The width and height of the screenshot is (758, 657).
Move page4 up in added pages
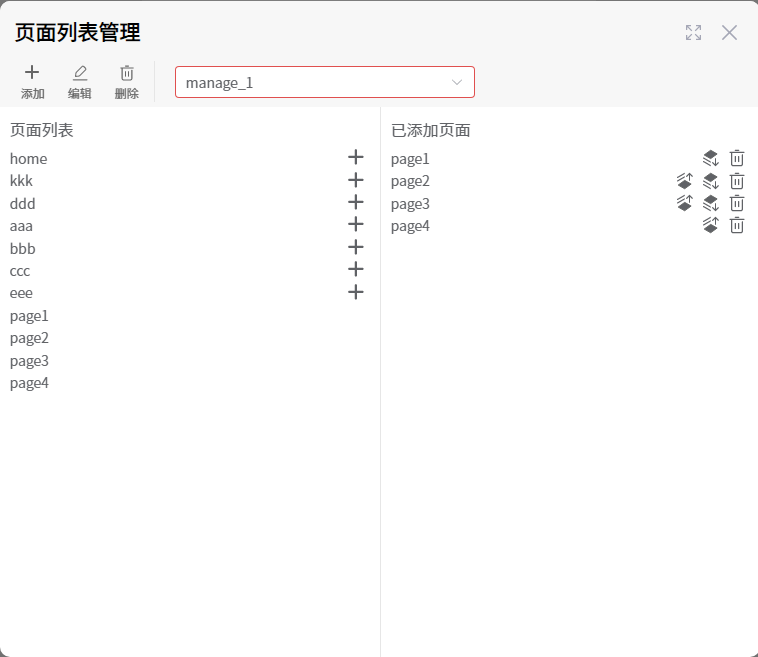pyautogui.click(x=711, y=225)
